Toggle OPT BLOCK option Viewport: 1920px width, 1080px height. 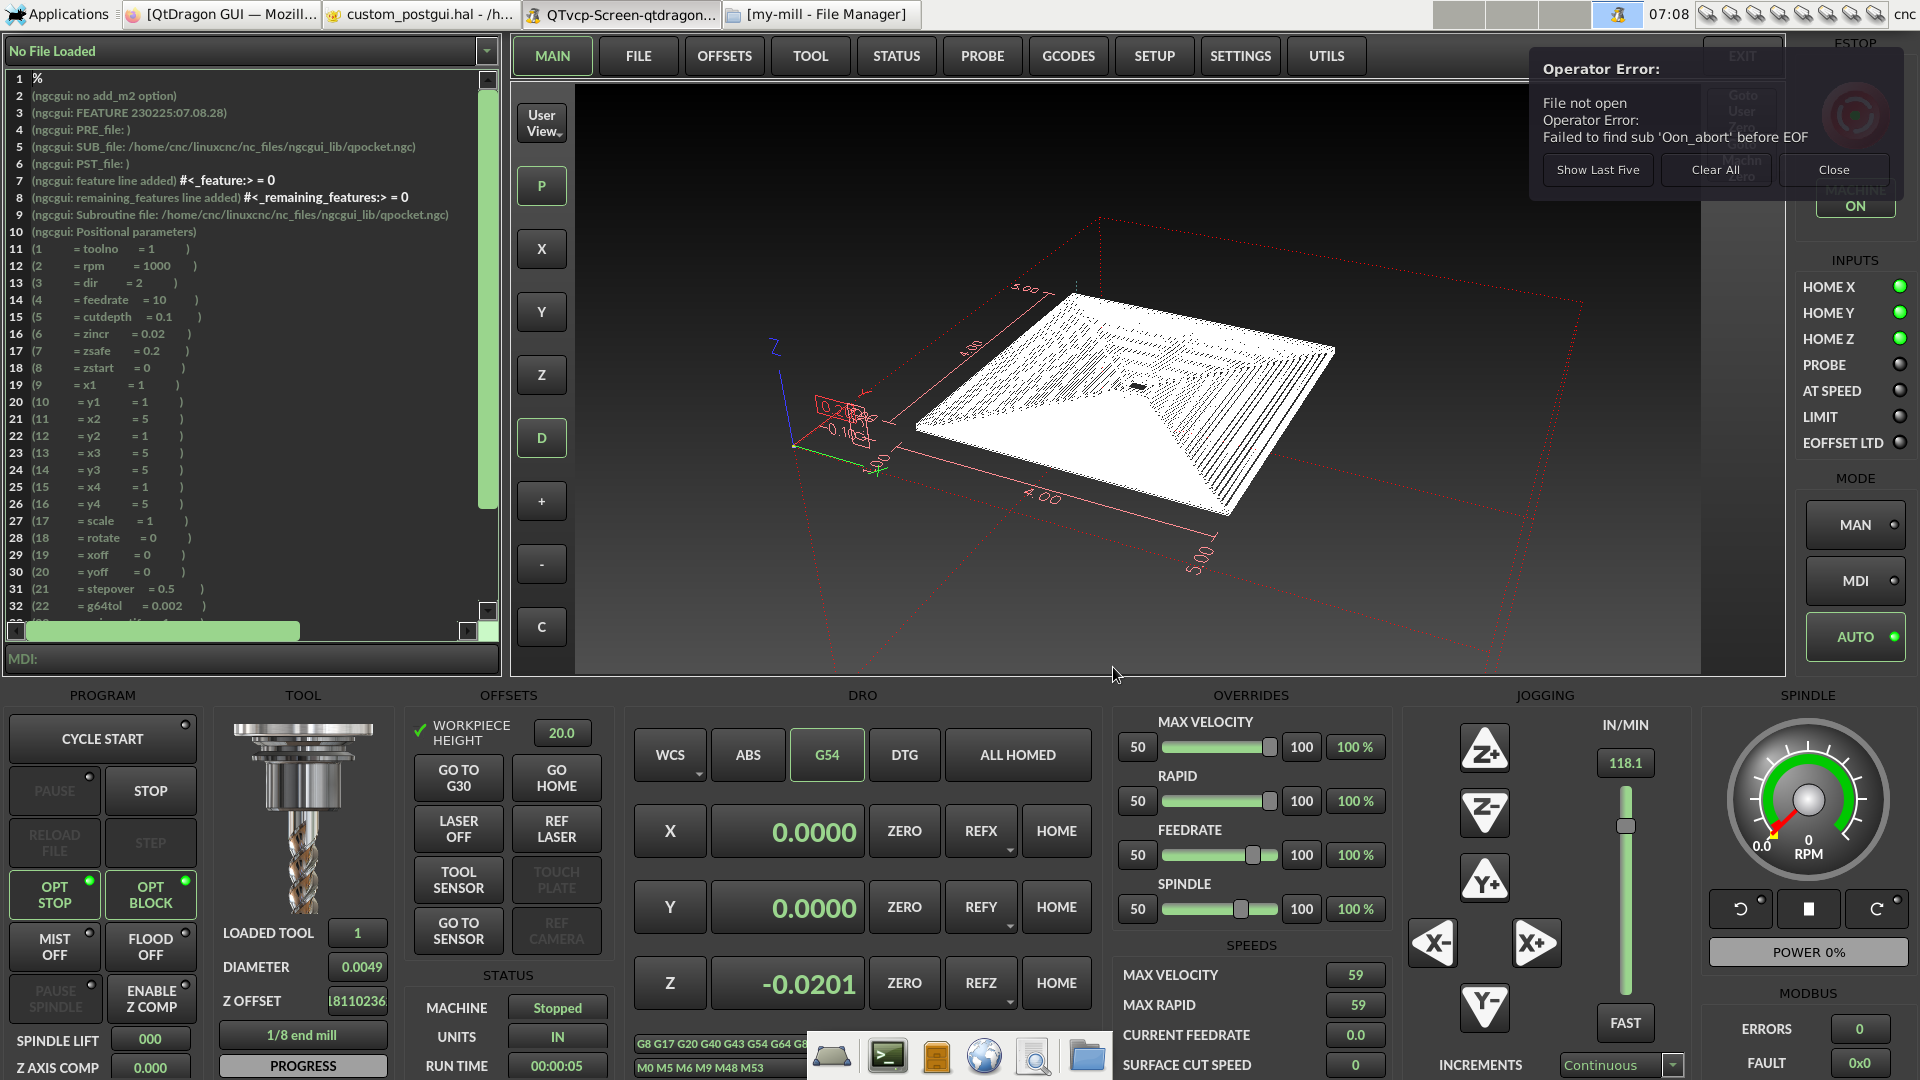151,895
